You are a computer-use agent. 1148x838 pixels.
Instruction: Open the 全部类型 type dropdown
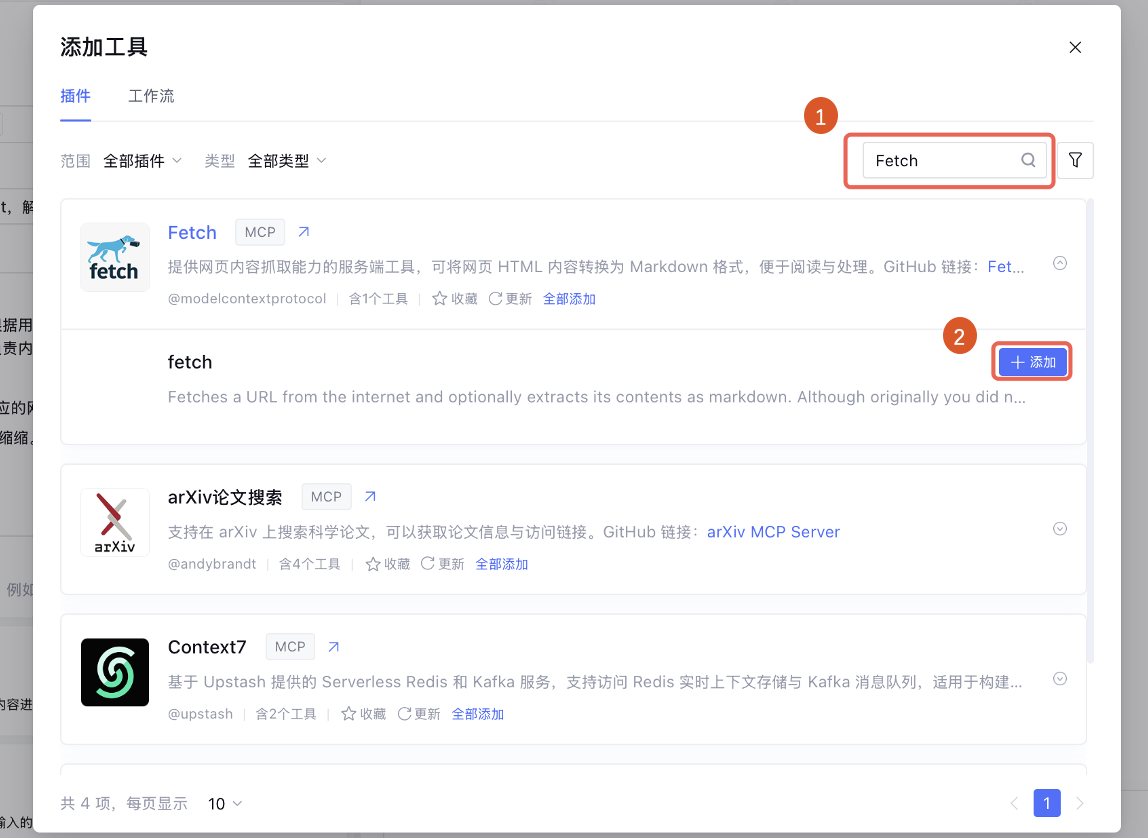(x=287, y=161)
